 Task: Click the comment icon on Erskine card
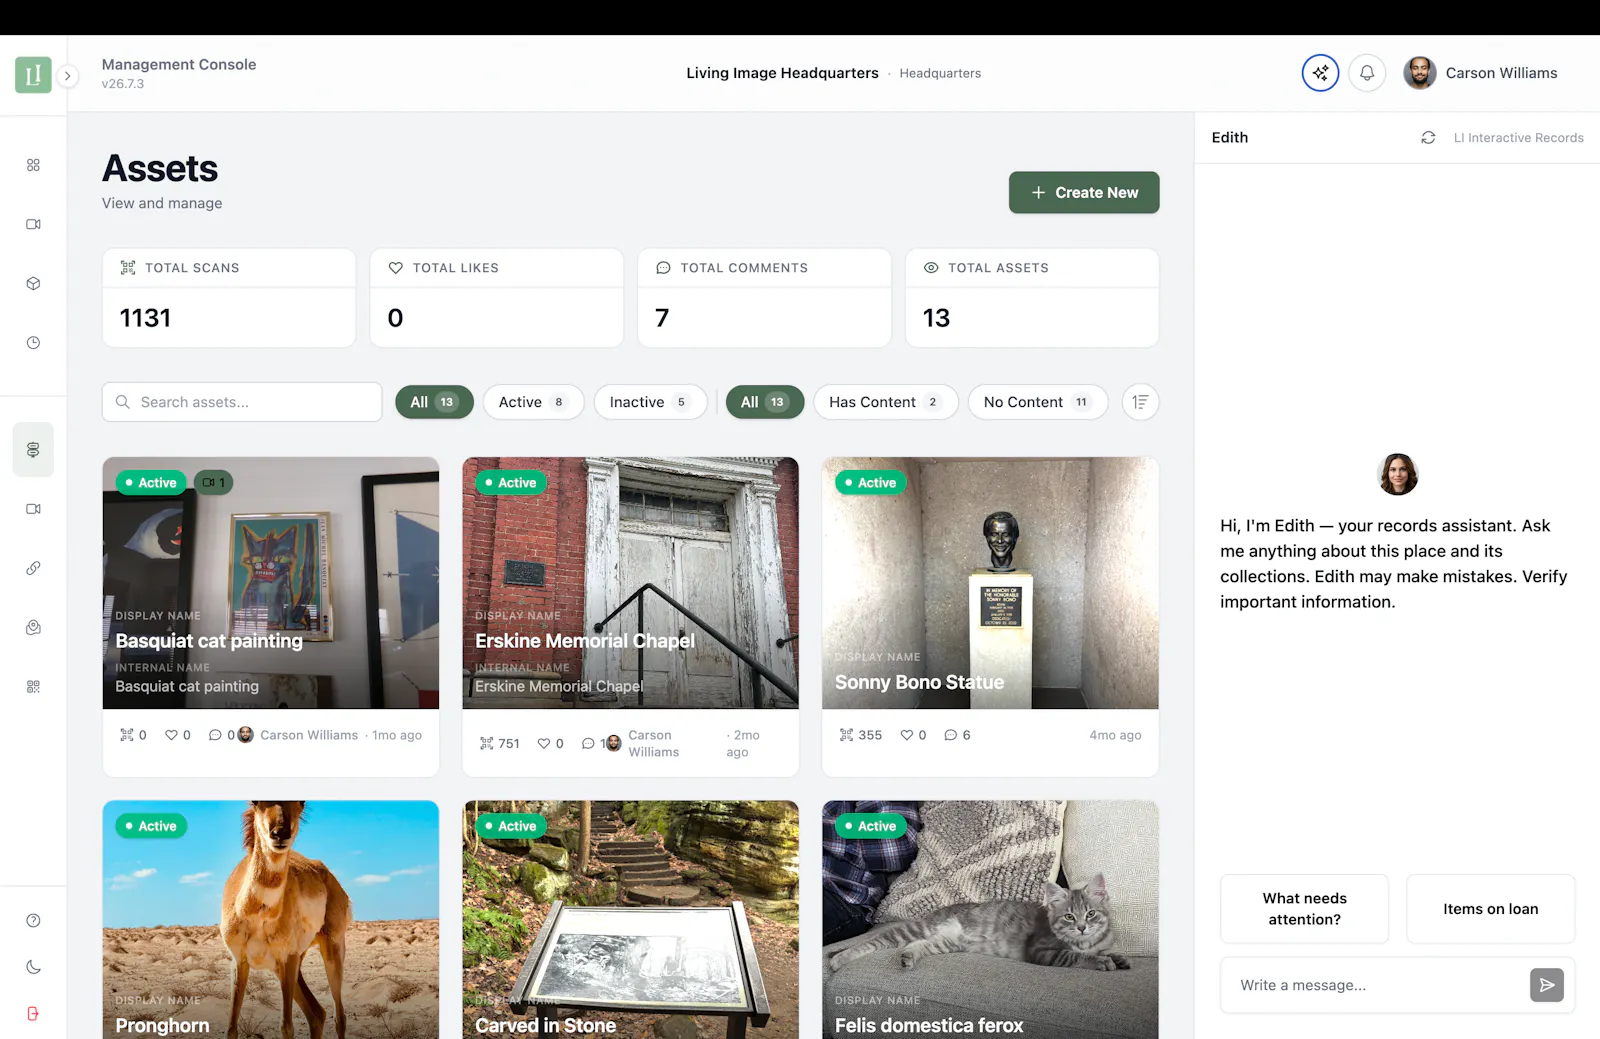point(588,744)
